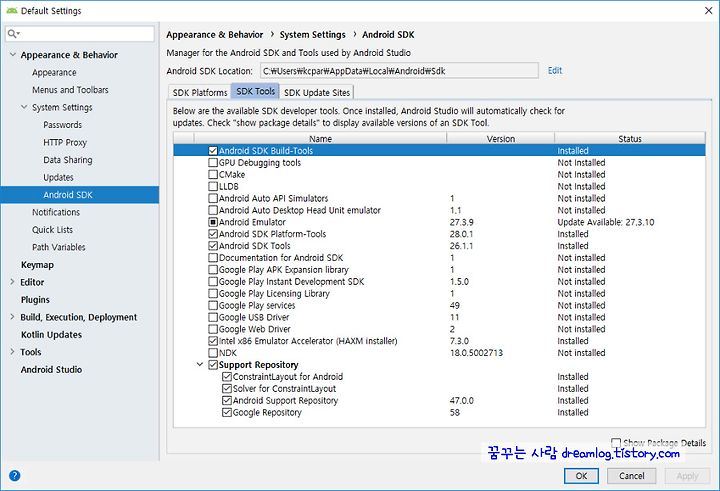
Task: Select Google Web Driver row name
Action: [x=254, y=329]
